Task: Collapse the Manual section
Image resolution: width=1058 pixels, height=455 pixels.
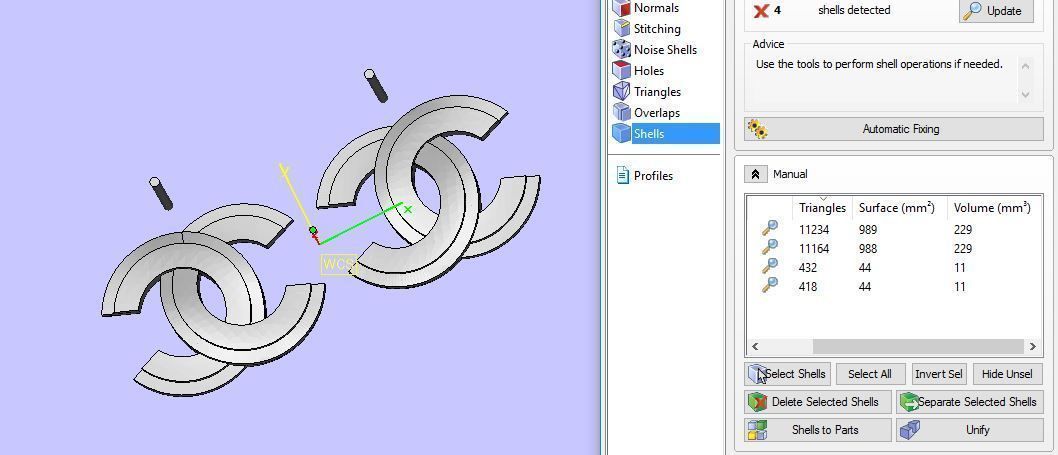Action: [x=755, y=174]
